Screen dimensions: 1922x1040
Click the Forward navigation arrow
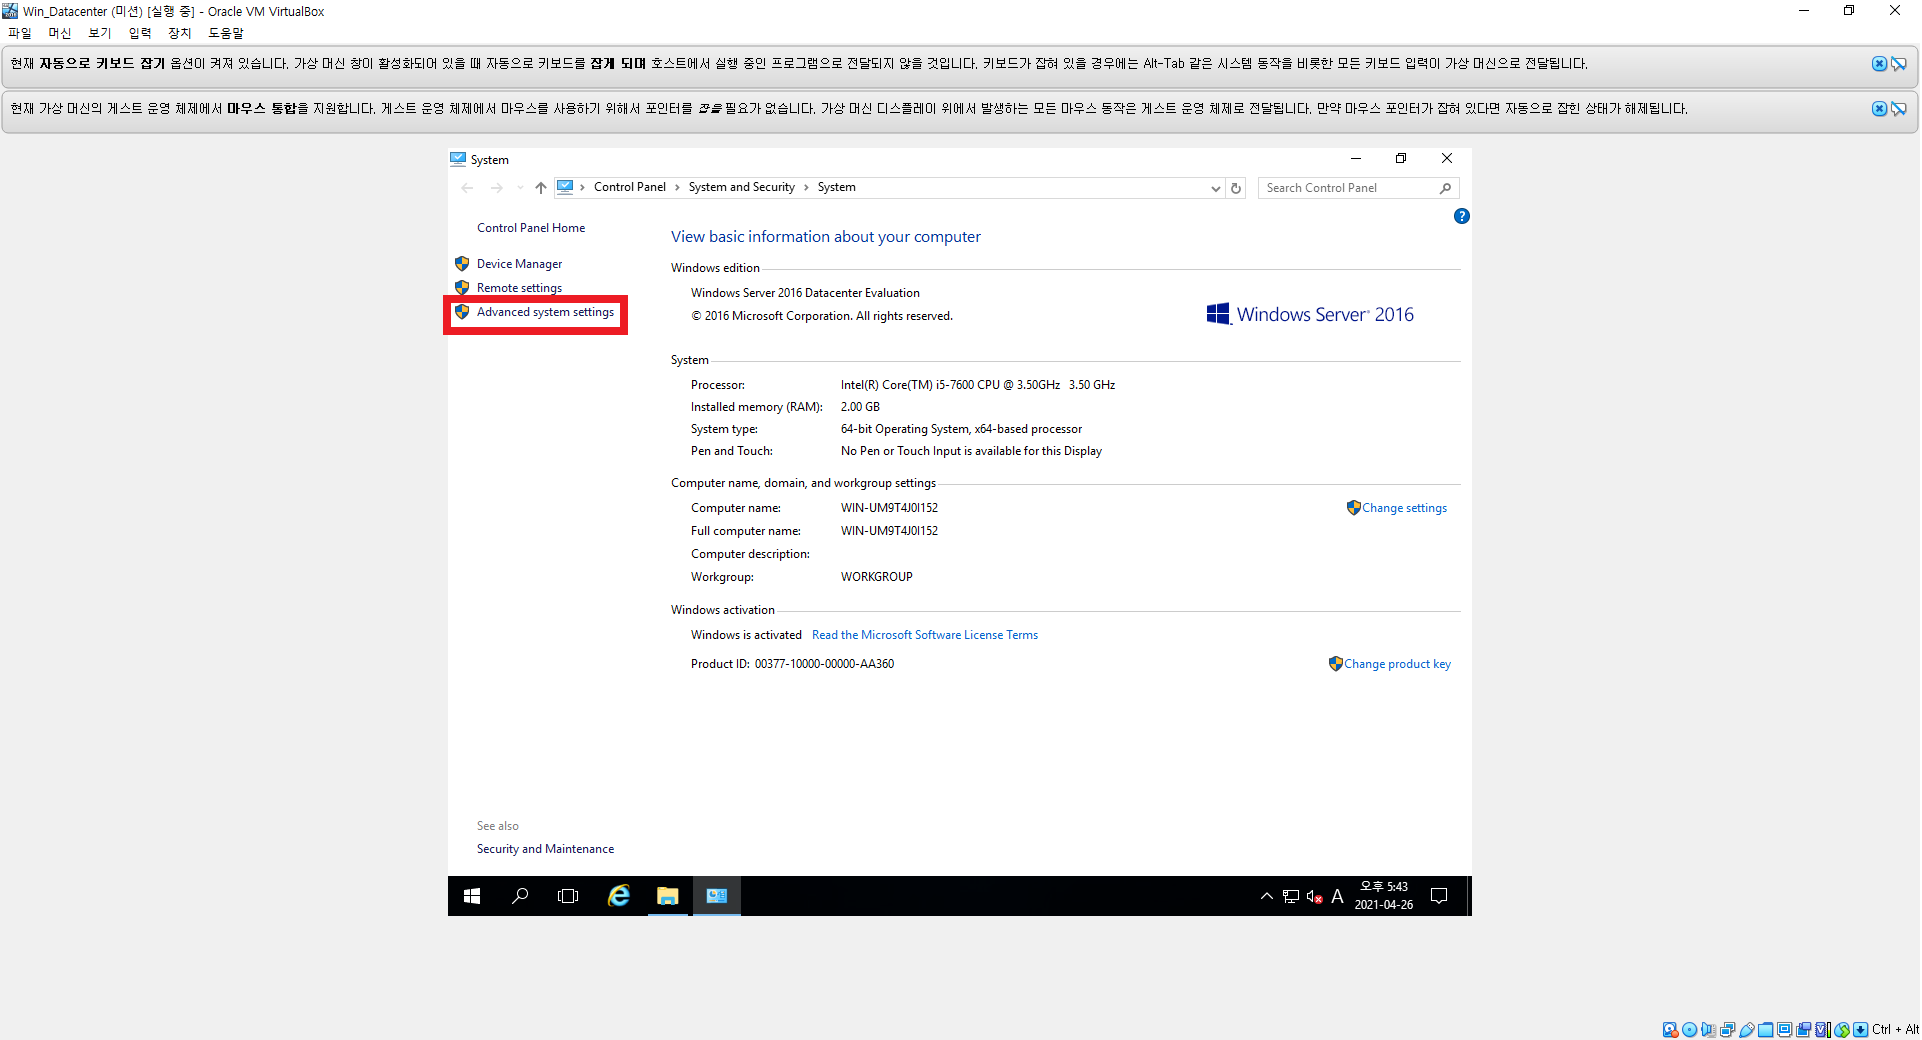pos(496,188)
